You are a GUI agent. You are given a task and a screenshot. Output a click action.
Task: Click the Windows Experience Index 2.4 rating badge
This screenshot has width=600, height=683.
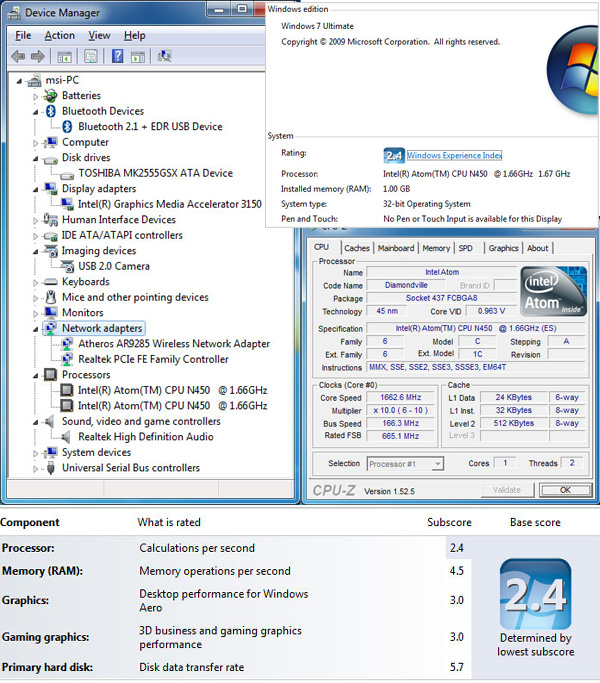click(394, 156)
